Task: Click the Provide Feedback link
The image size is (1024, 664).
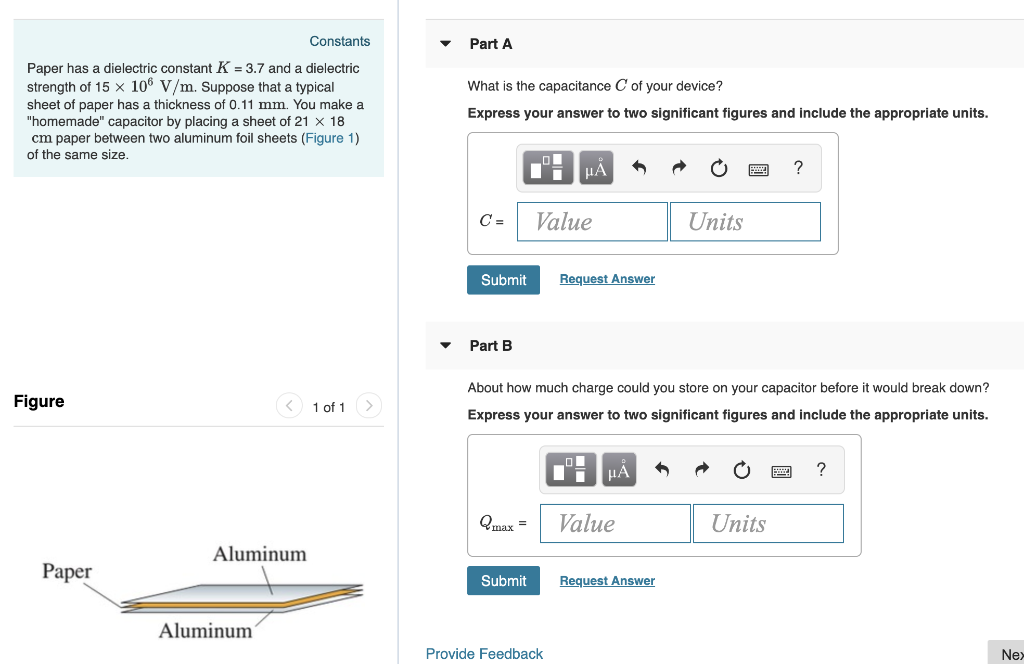Action: [x=484, y=653]
